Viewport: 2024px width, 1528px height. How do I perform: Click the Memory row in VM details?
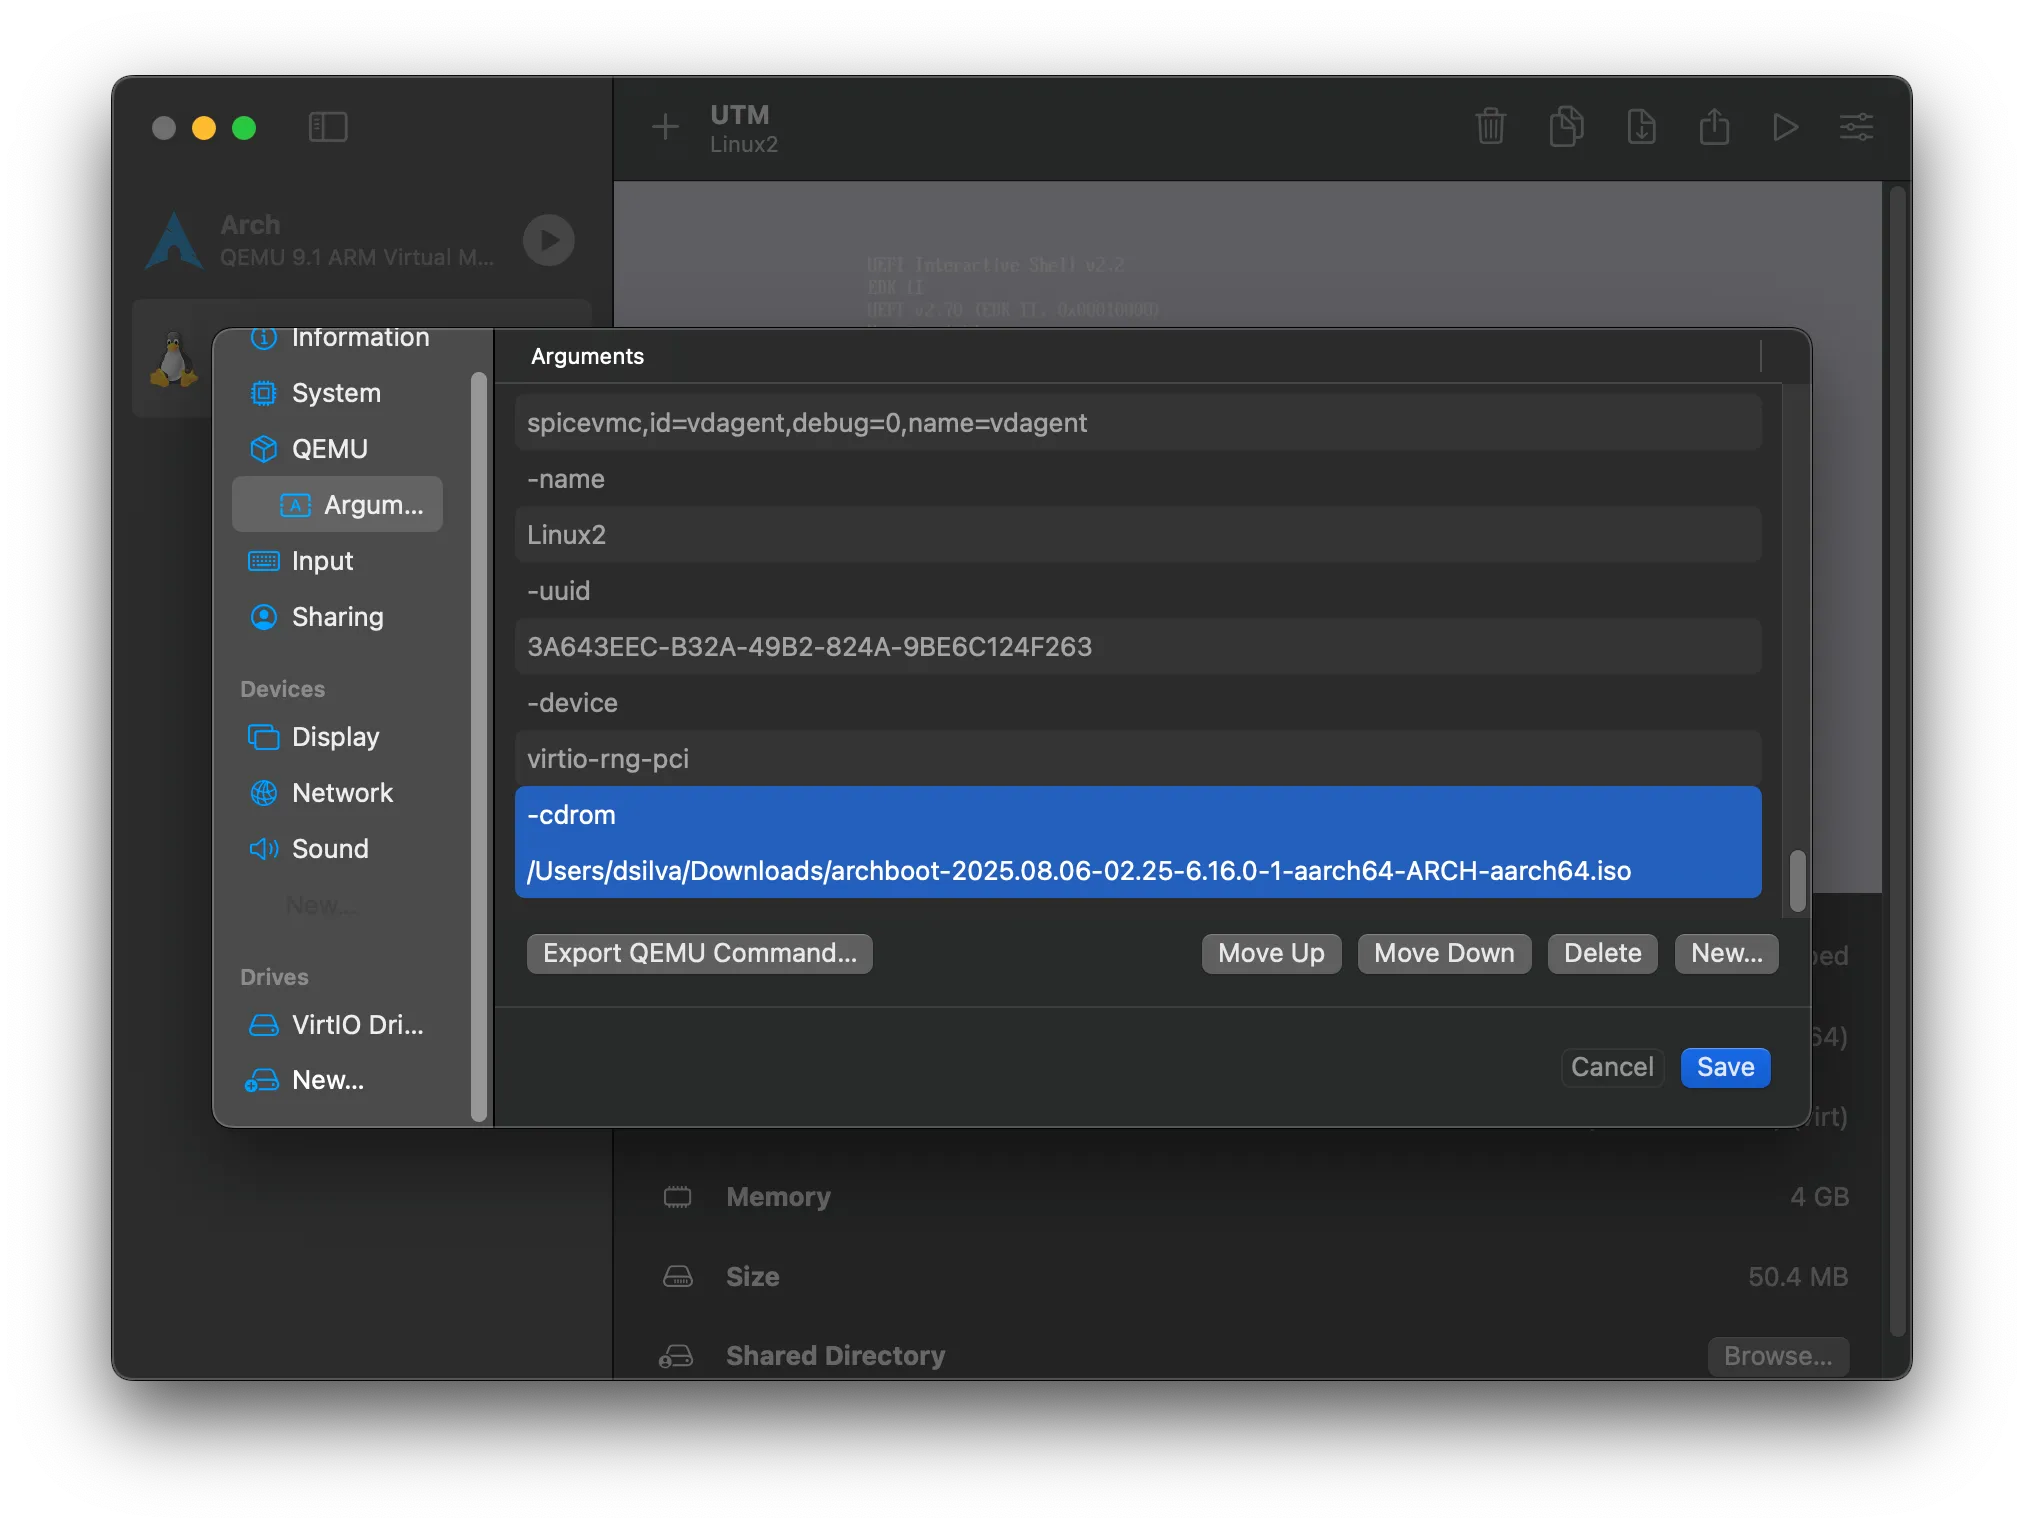pyautogui.click(x=1256, y=1197)
